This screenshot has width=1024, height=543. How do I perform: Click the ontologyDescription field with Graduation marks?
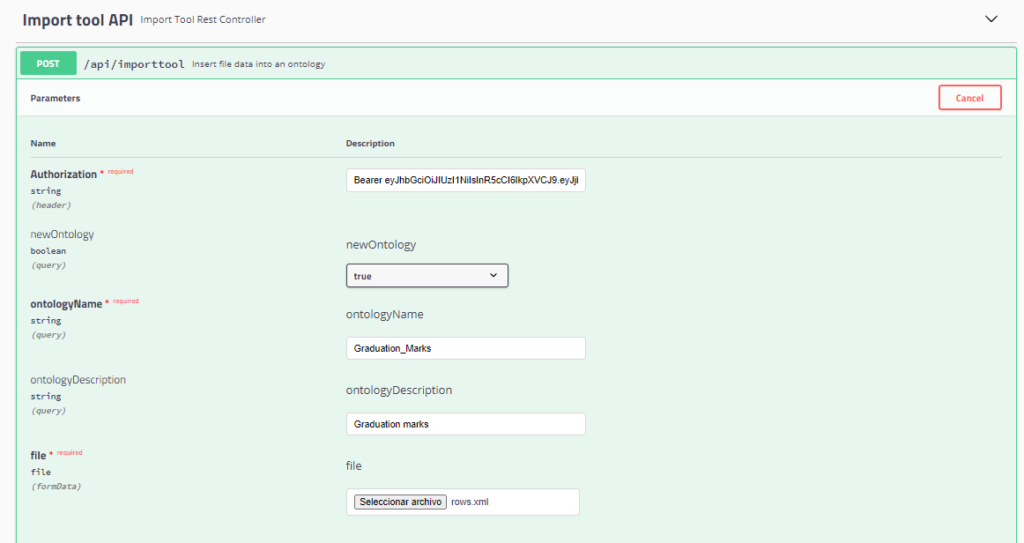click(x=466, y=424)
